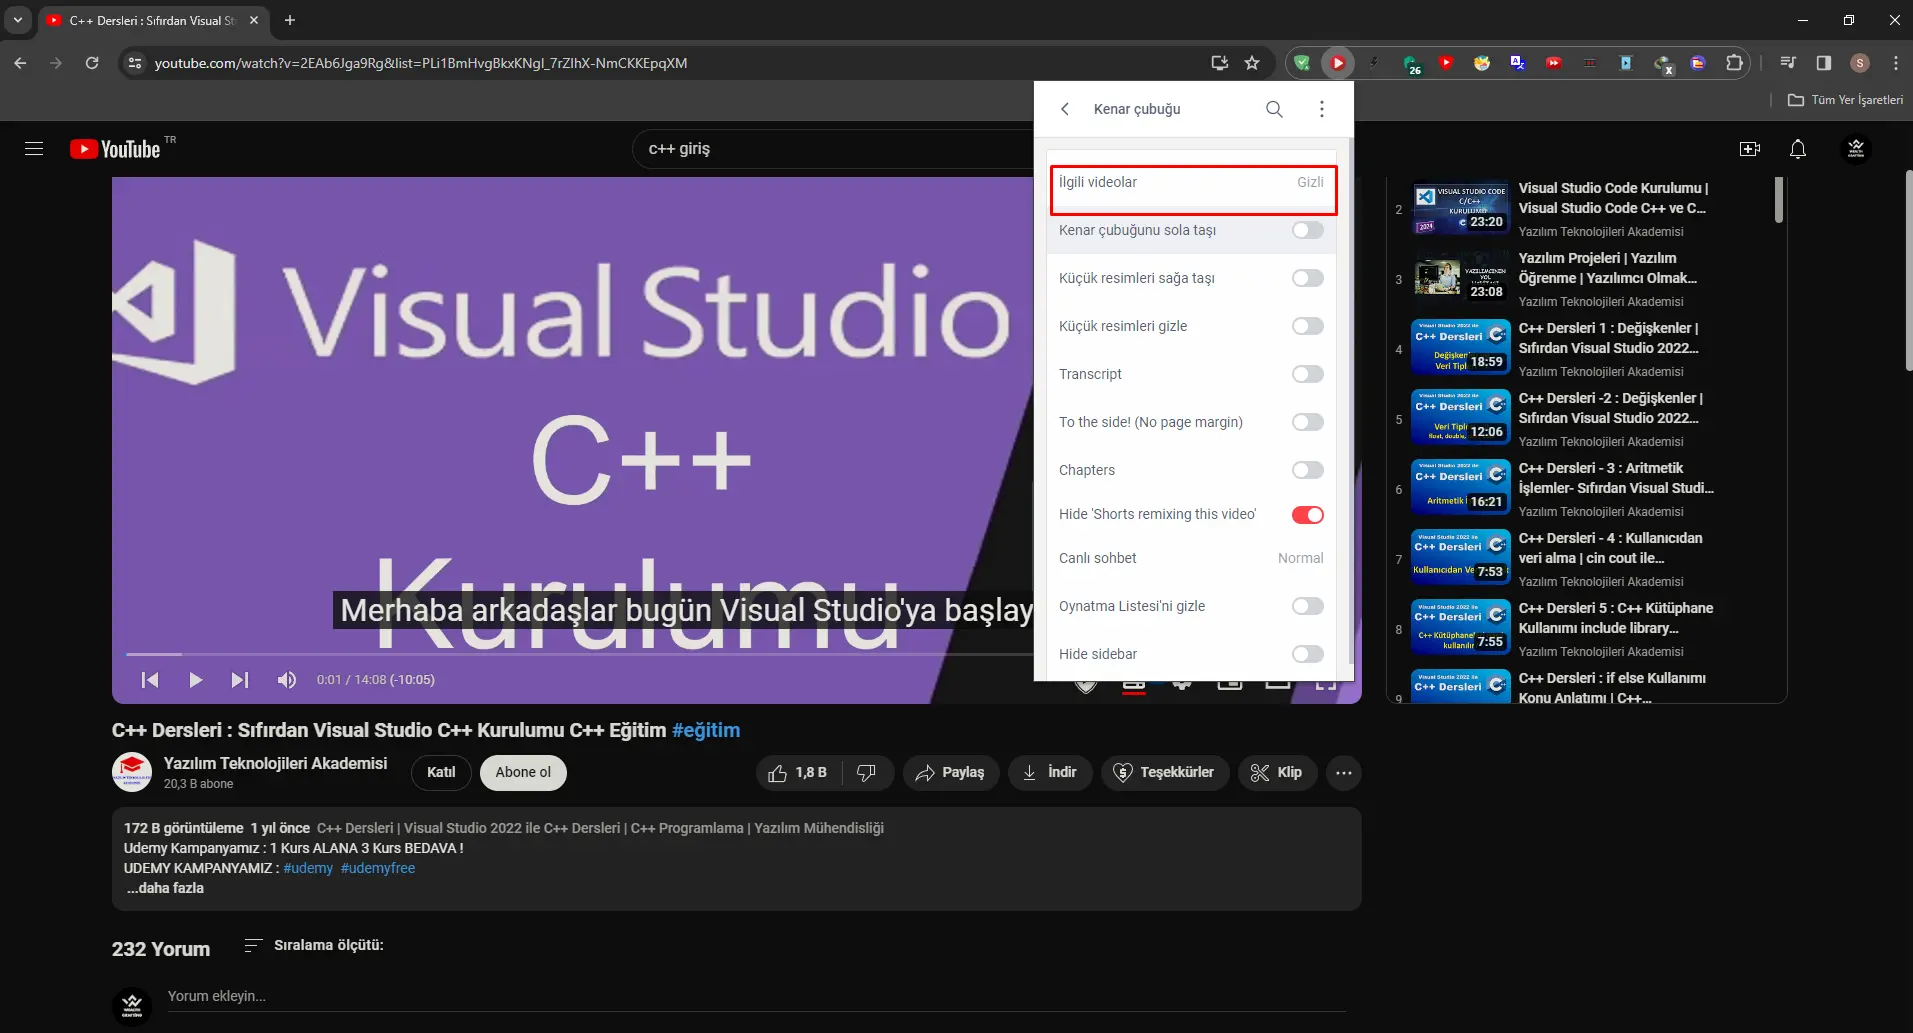This screenshot has height=1033, width=1913.
Task: Share the video with Paylaş
Action: (951, 773)
